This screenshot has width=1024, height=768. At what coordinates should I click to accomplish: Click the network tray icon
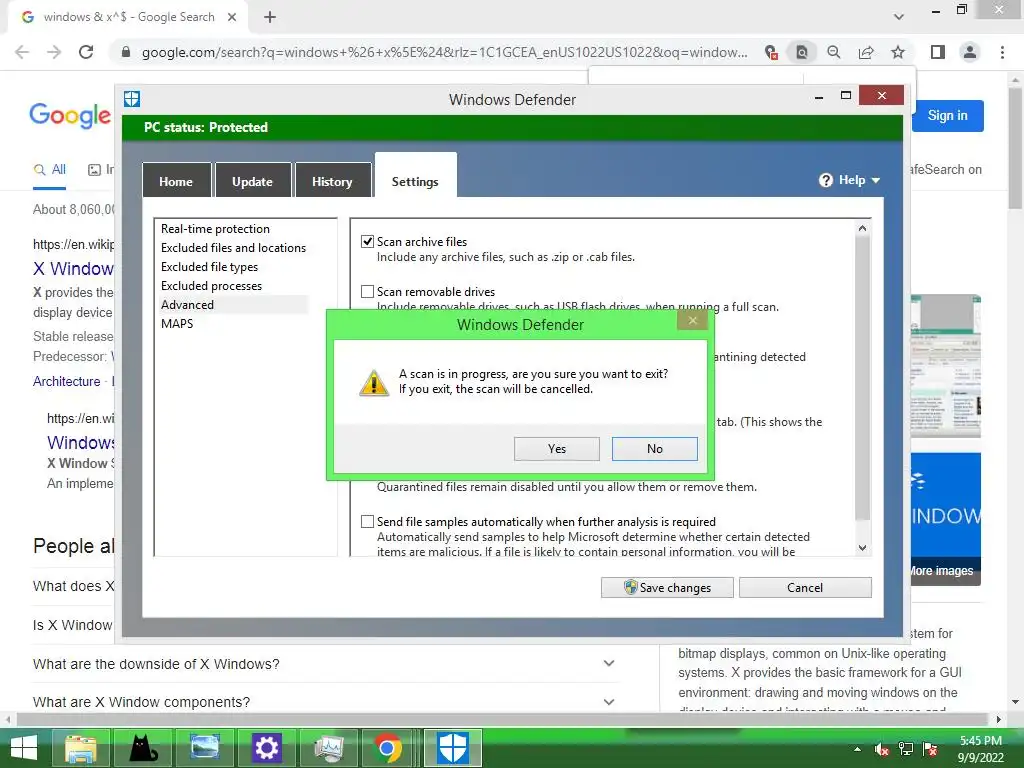tap(906, 749)
